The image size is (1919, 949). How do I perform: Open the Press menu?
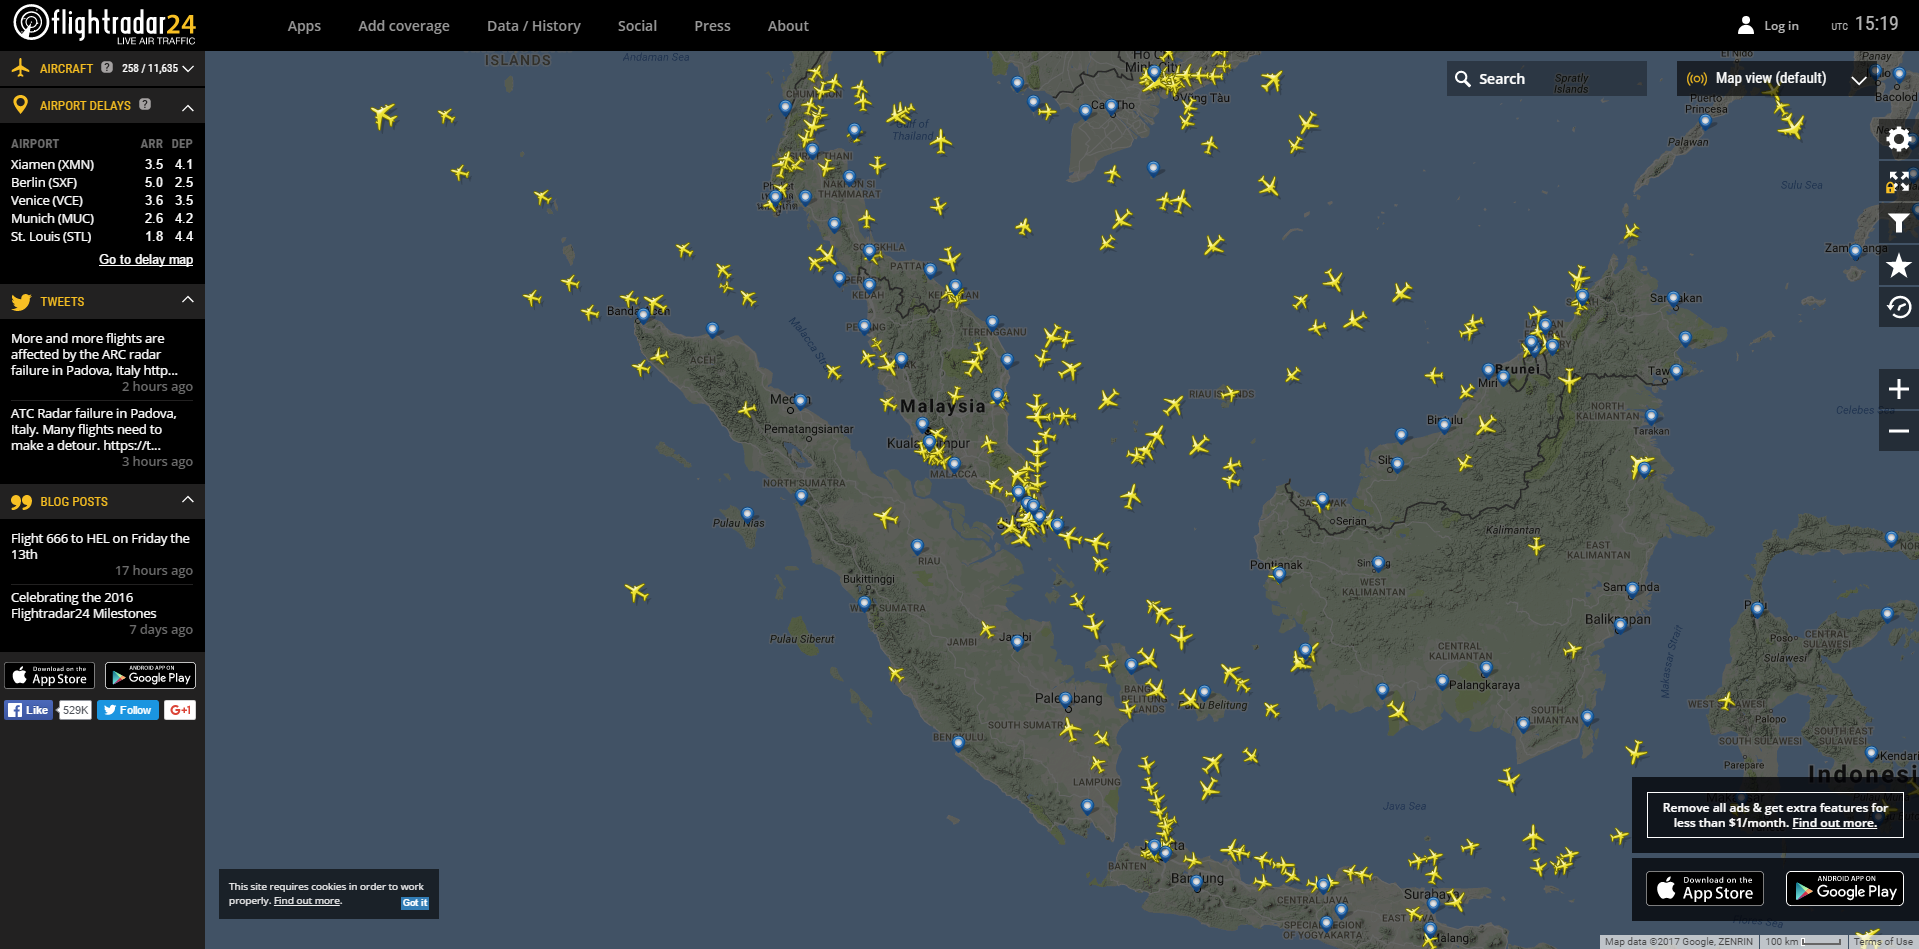[712, 26]
